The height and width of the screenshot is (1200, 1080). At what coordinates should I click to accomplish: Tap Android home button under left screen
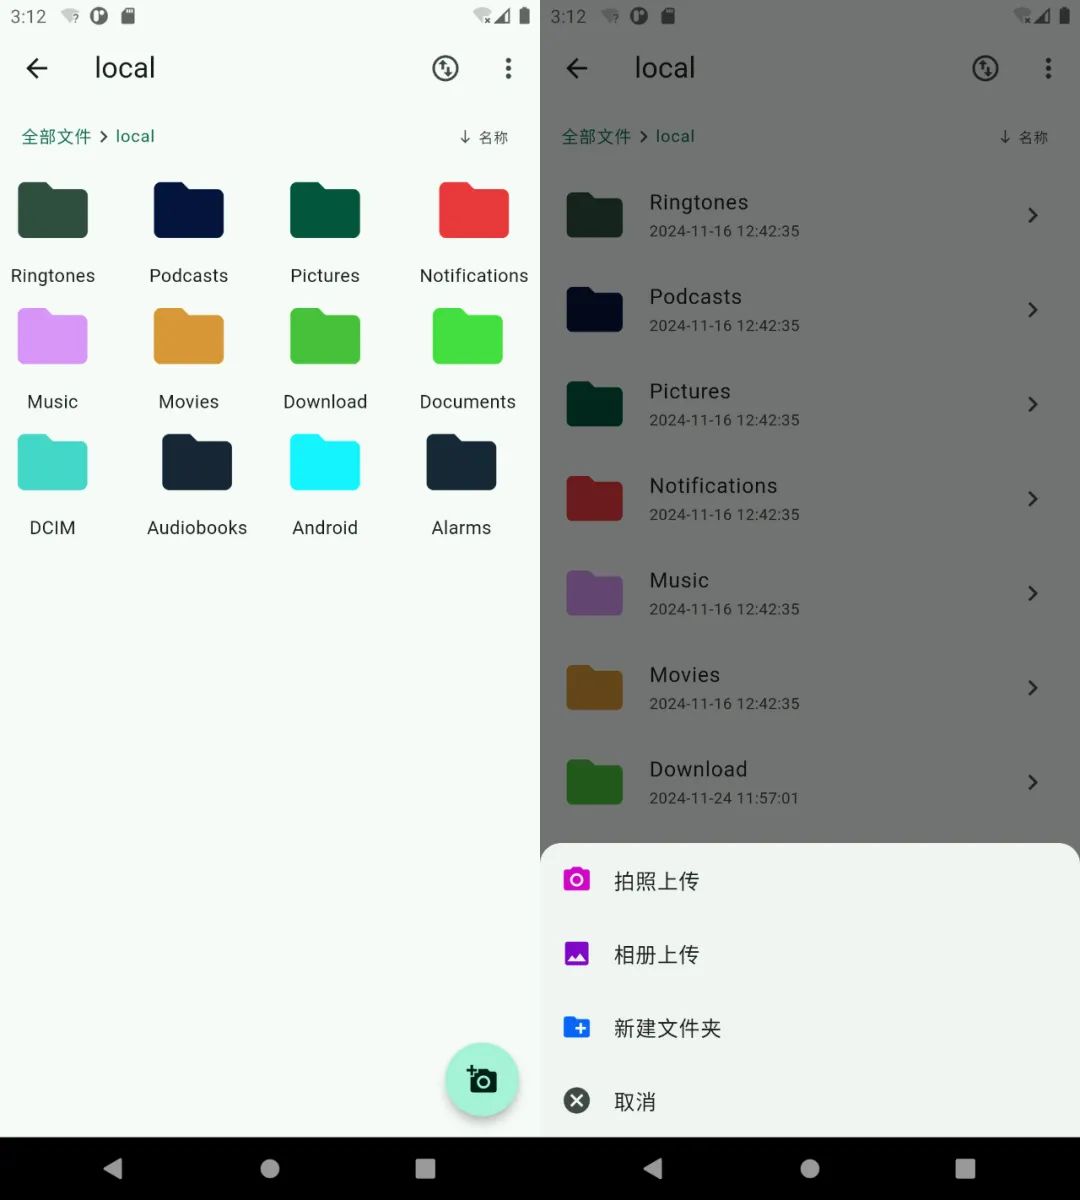pyautogui.click(x=270, y=1168)
